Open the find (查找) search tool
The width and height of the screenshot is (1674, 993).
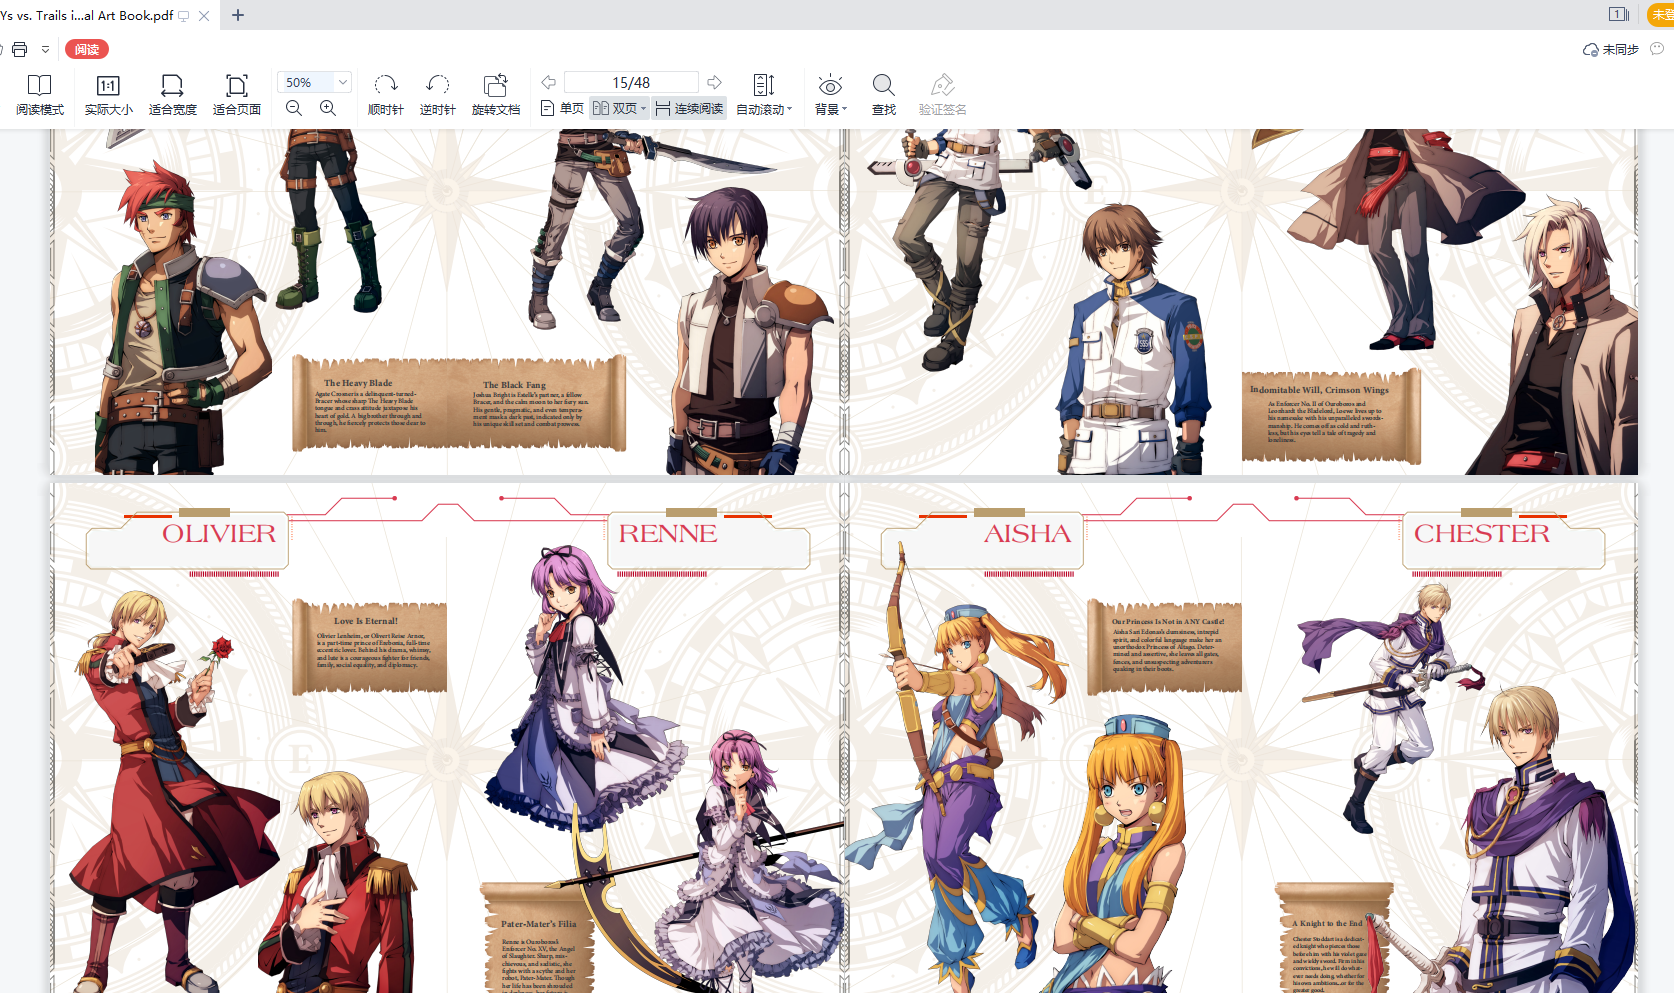pos(883,95)
